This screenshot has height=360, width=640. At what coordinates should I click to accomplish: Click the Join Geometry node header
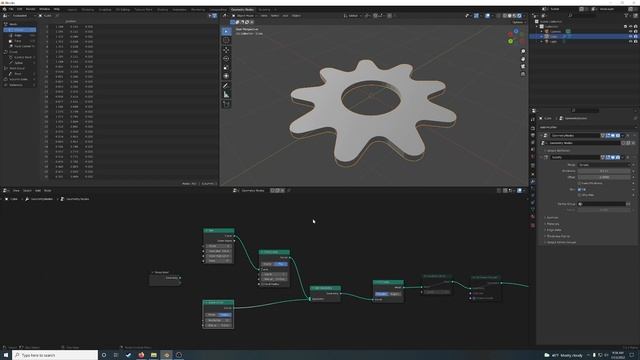[325, 288]
